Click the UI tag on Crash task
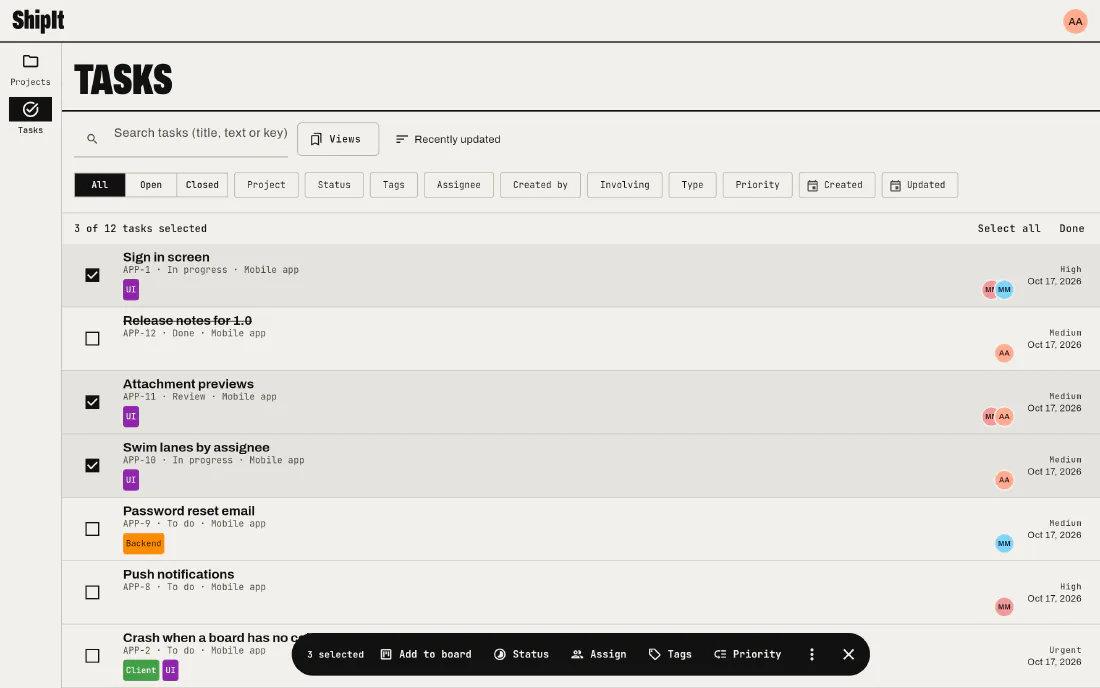The width and height of the screenshot is (1100, 688). point(170,670)
